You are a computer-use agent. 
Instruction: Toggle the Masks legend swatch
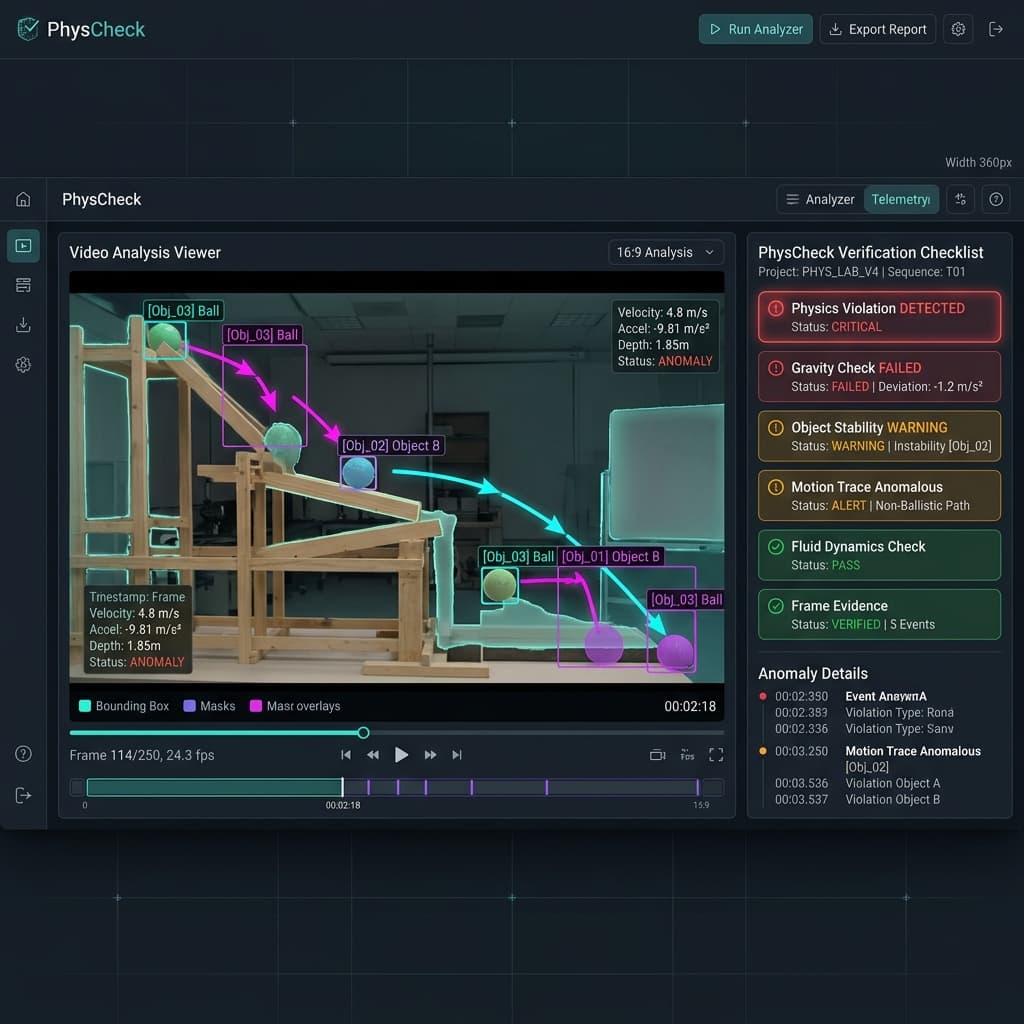(189, 706)
